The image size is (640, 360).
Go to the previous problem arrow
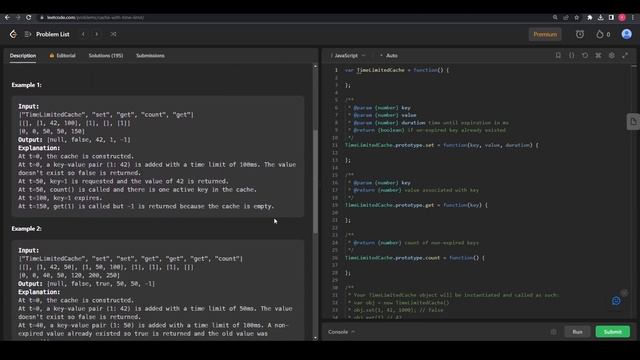pos(83,34)
